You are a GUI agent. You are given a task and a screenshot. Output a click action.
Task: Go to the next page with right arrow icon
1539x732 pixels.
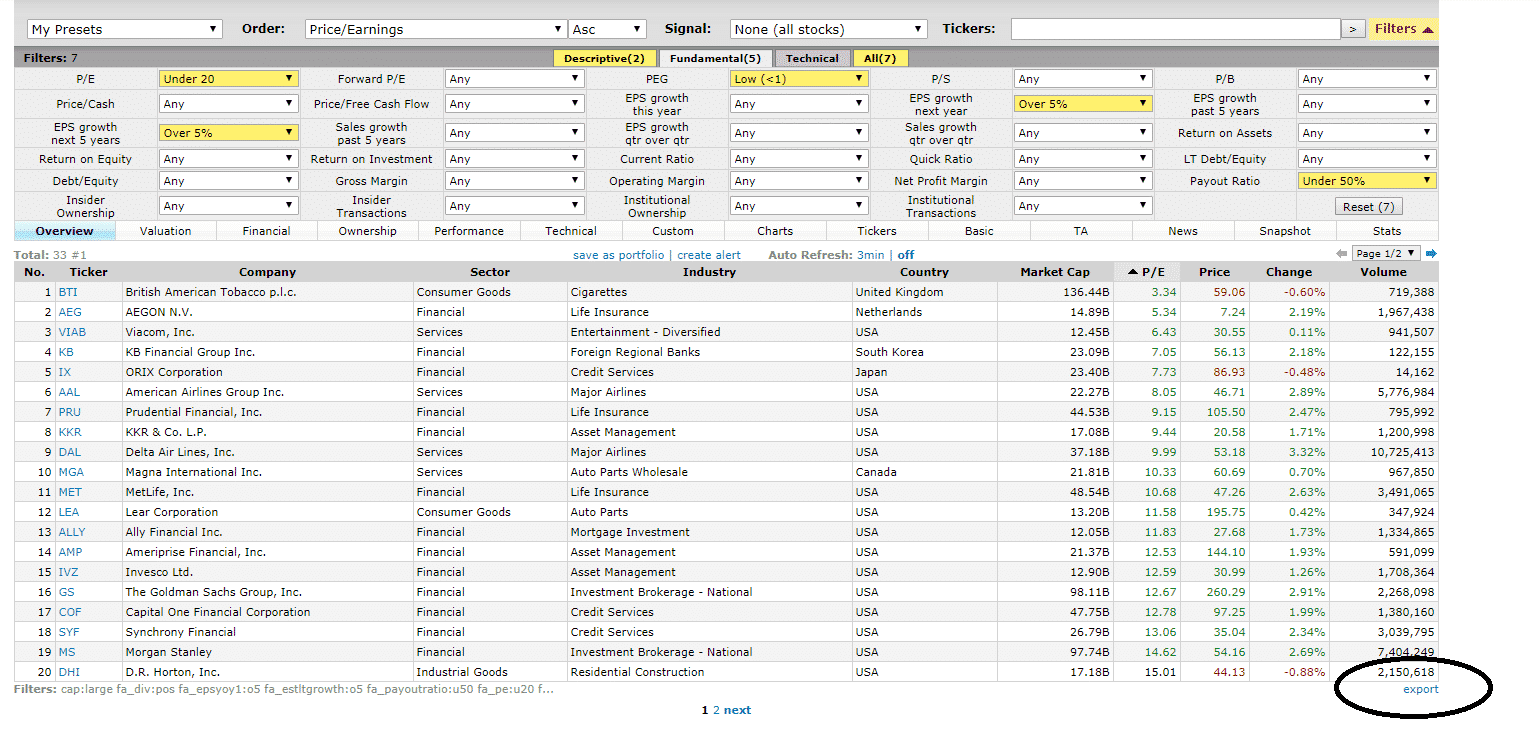[x=1431, y=254]
